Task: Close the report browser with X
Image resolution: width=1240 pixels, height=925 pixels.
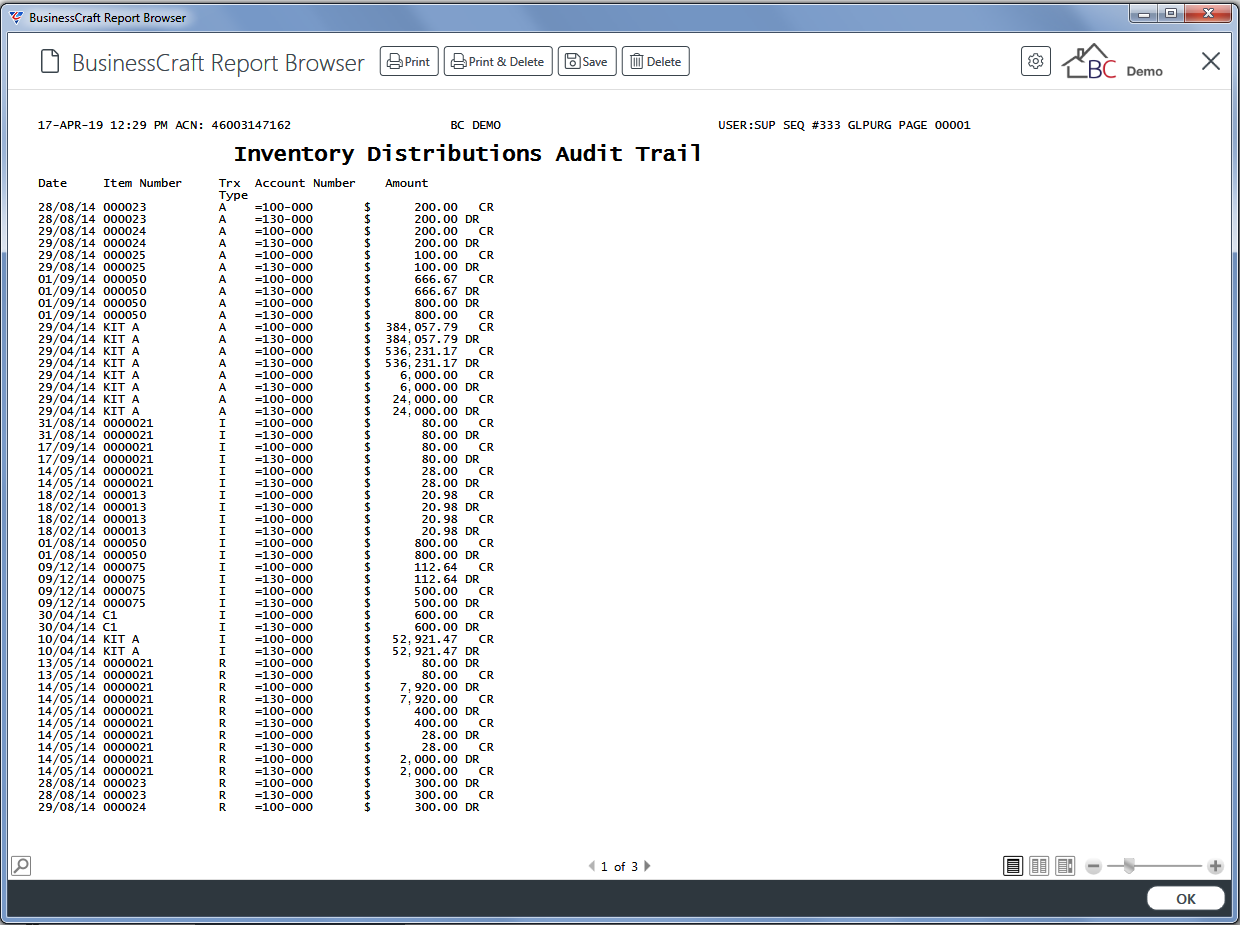Action: (1211, 61)
